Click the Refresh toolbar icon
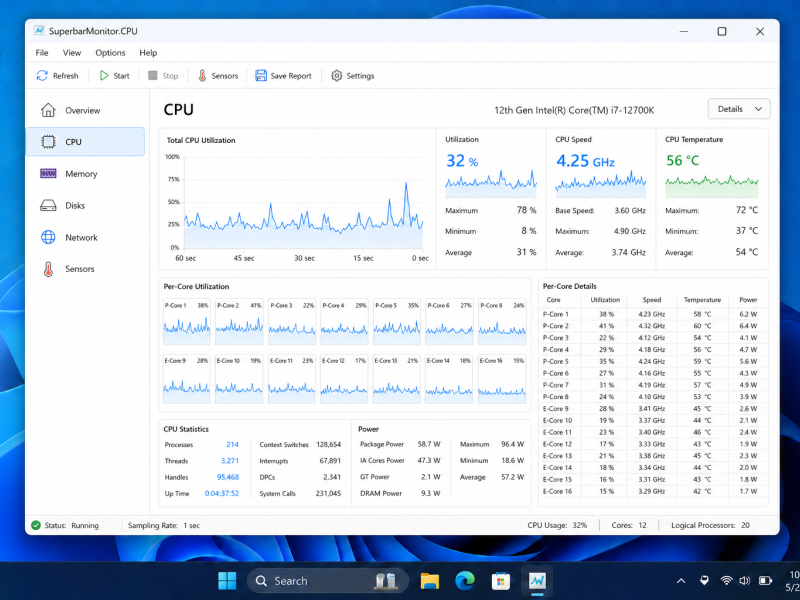The height and width of the screenshot is (600, 800). [42, 76]
